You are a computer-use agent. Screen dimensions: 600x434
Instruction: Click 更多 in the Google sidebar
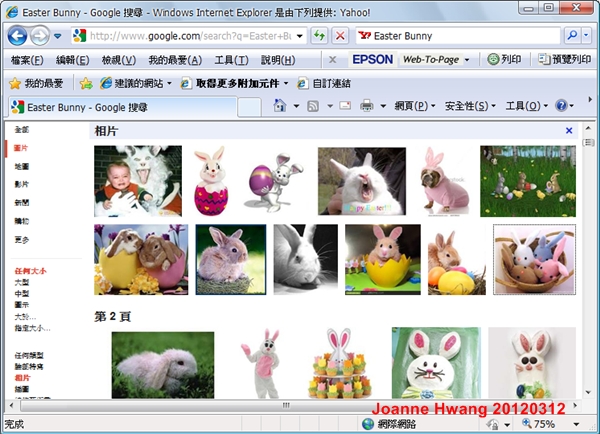pyautogui.click(x=21, y=240)
